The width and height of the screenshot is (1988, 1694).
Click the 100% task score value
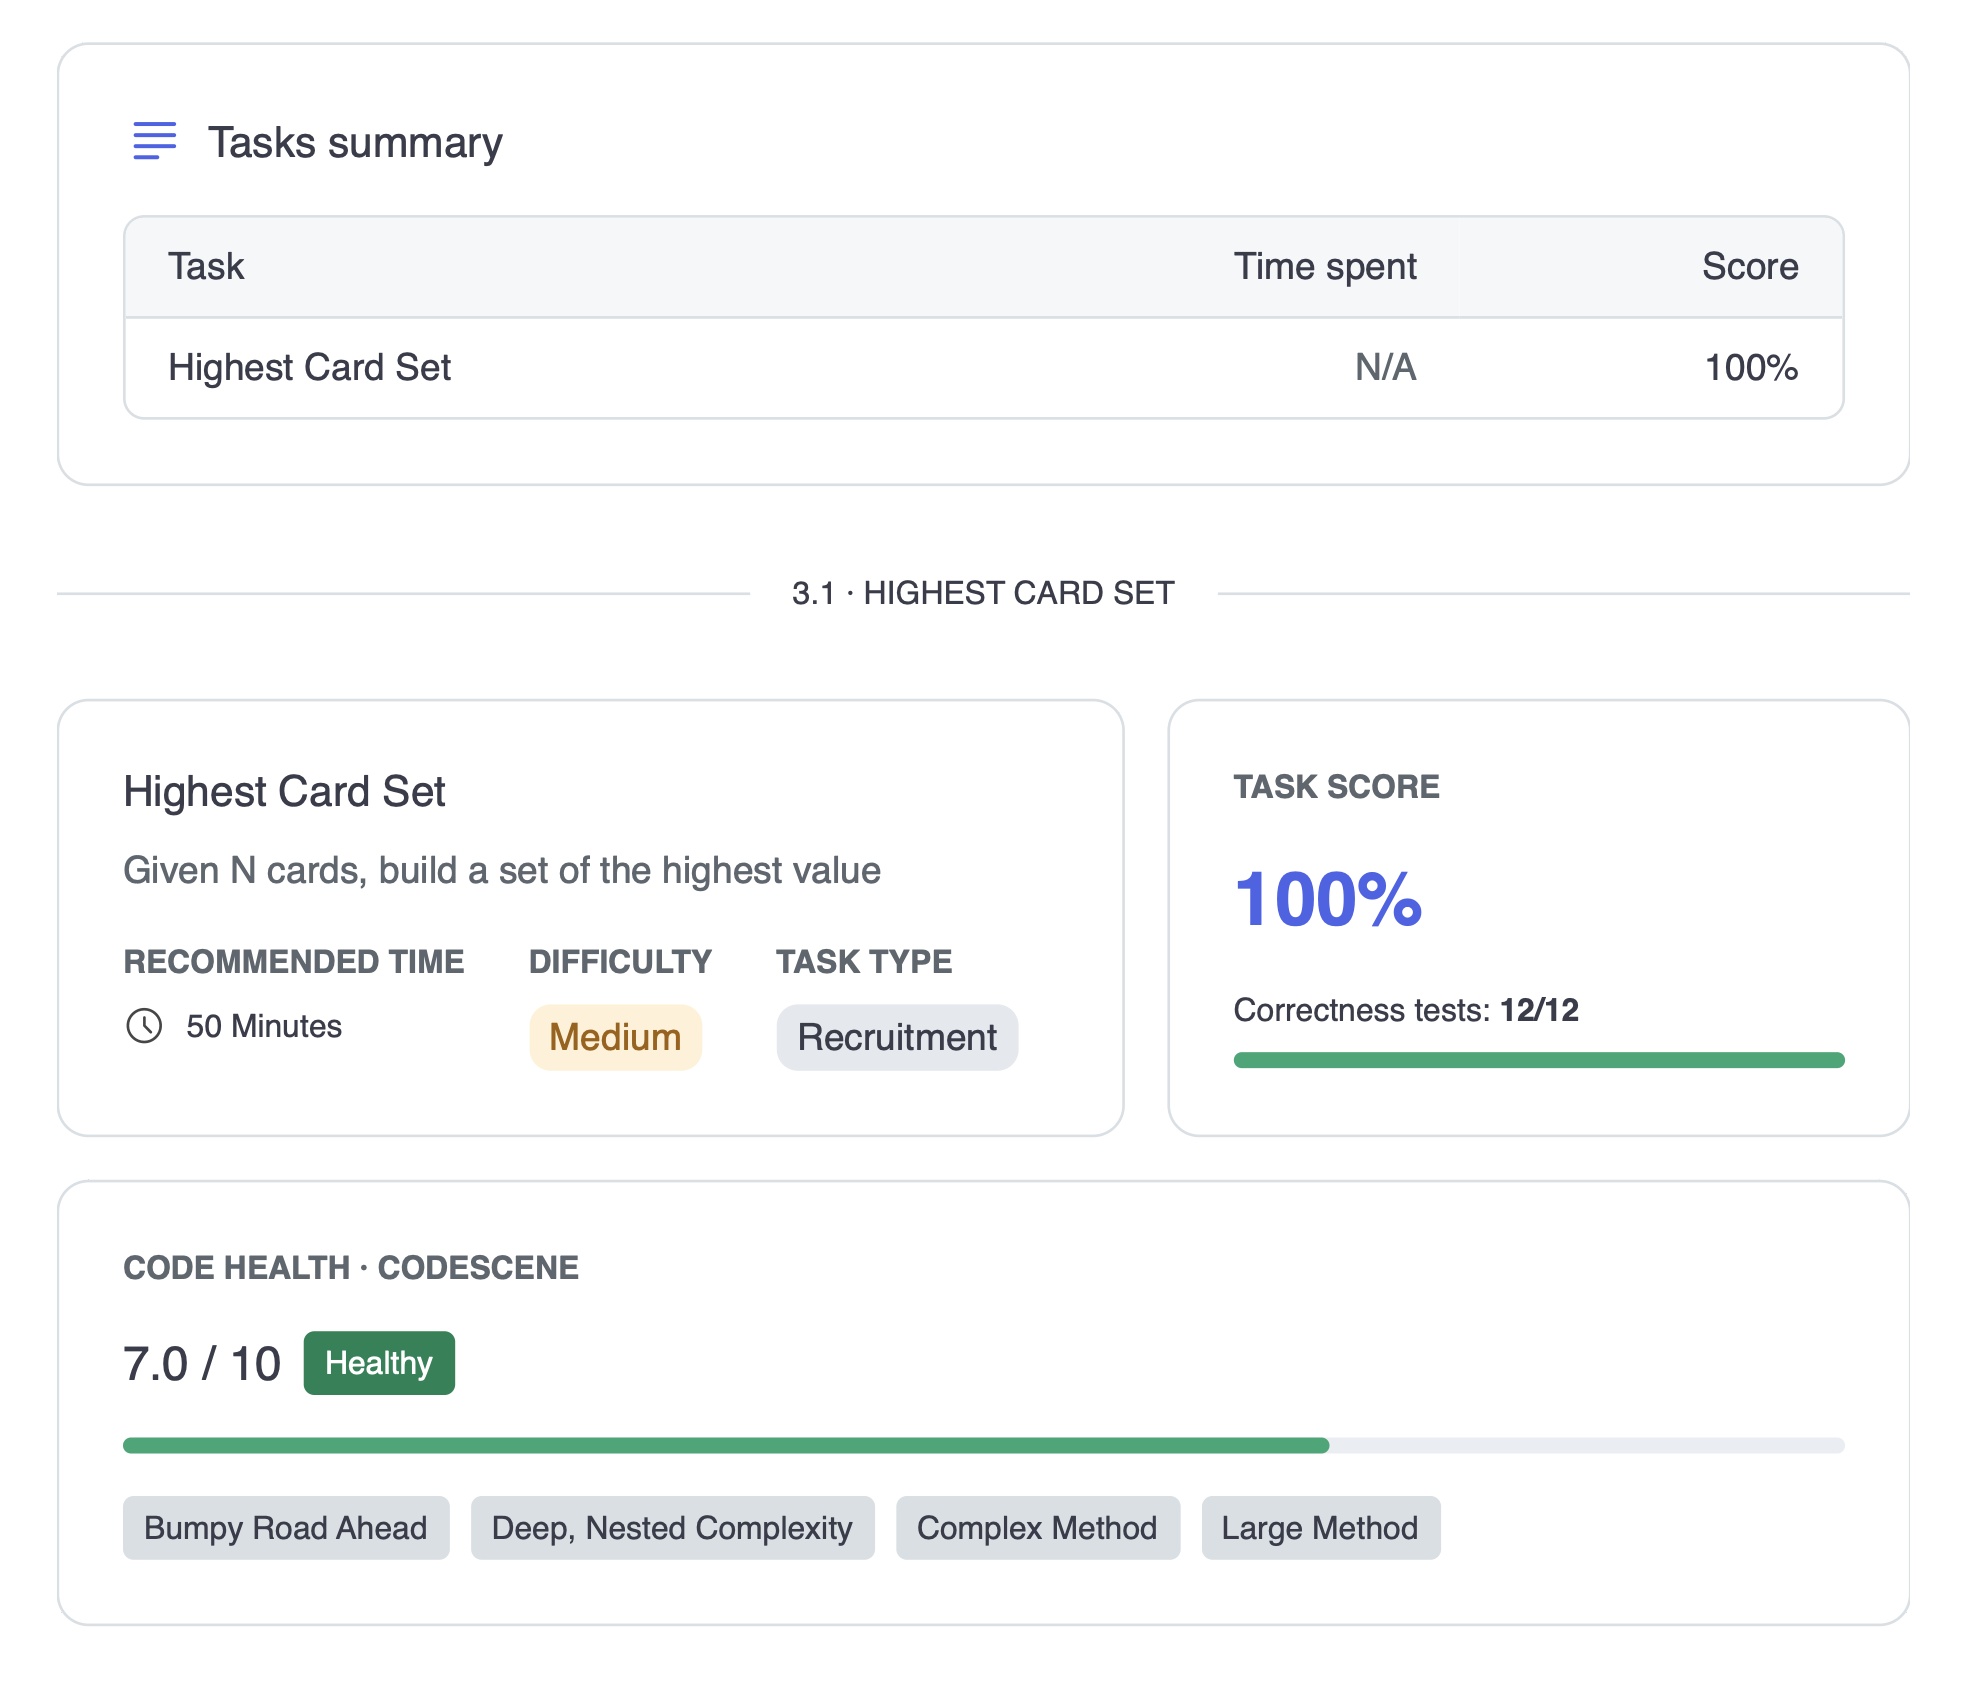pos(1328,899)
